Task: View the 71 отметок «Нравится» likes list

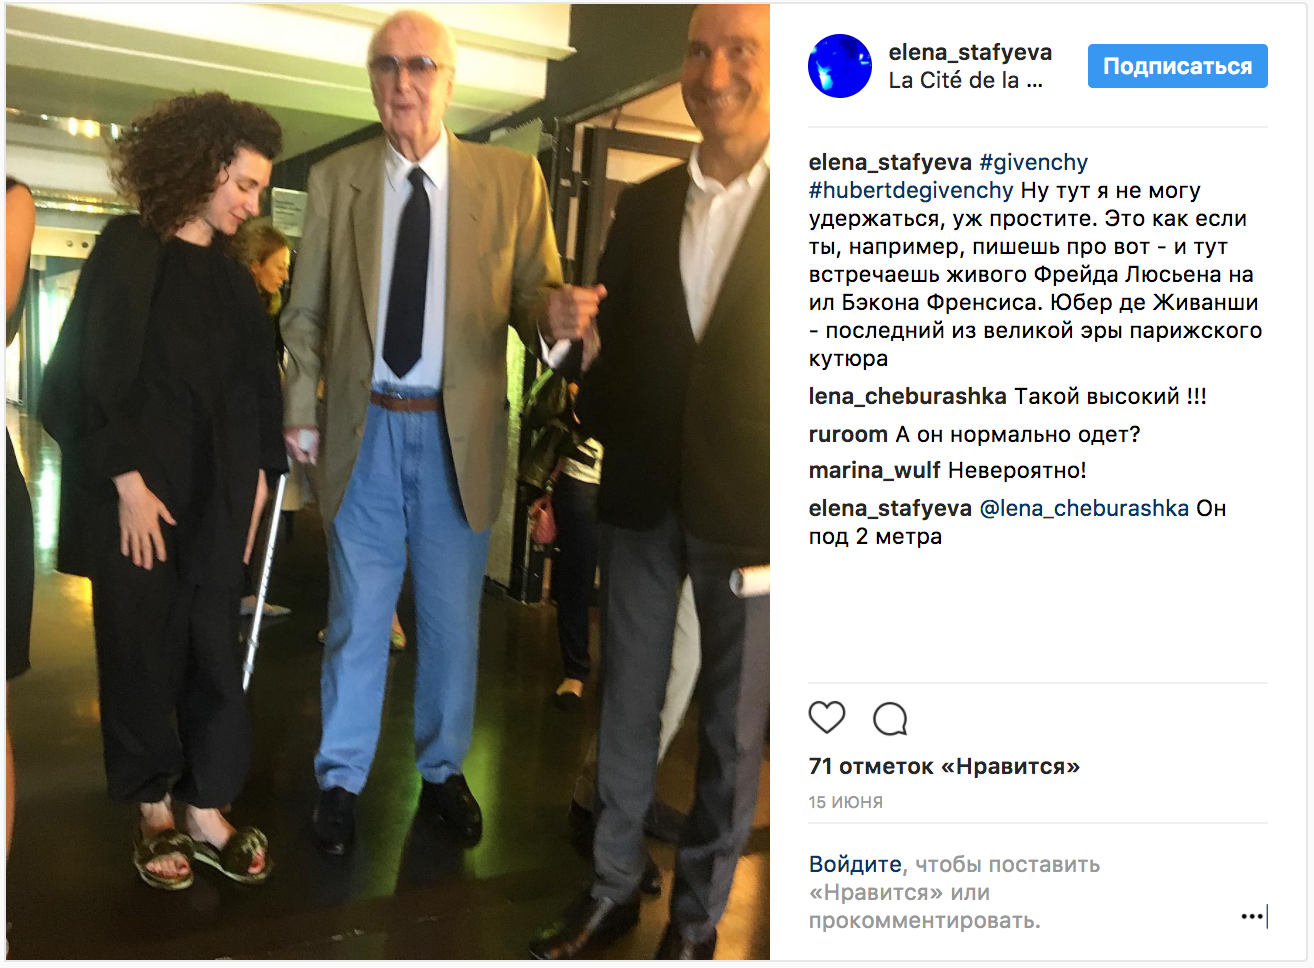Action: [x=944, y=766]
